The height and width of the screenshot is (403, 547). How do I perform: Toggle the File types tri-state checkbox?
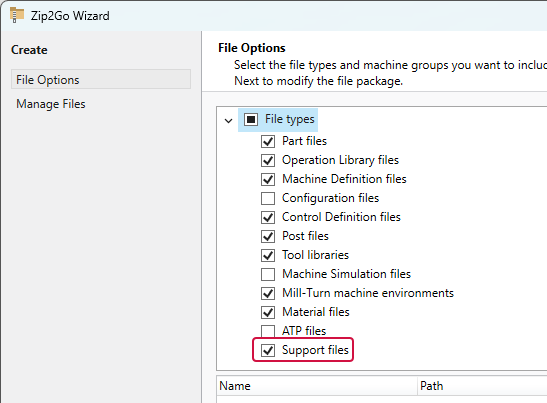click(x=251, y=119)
